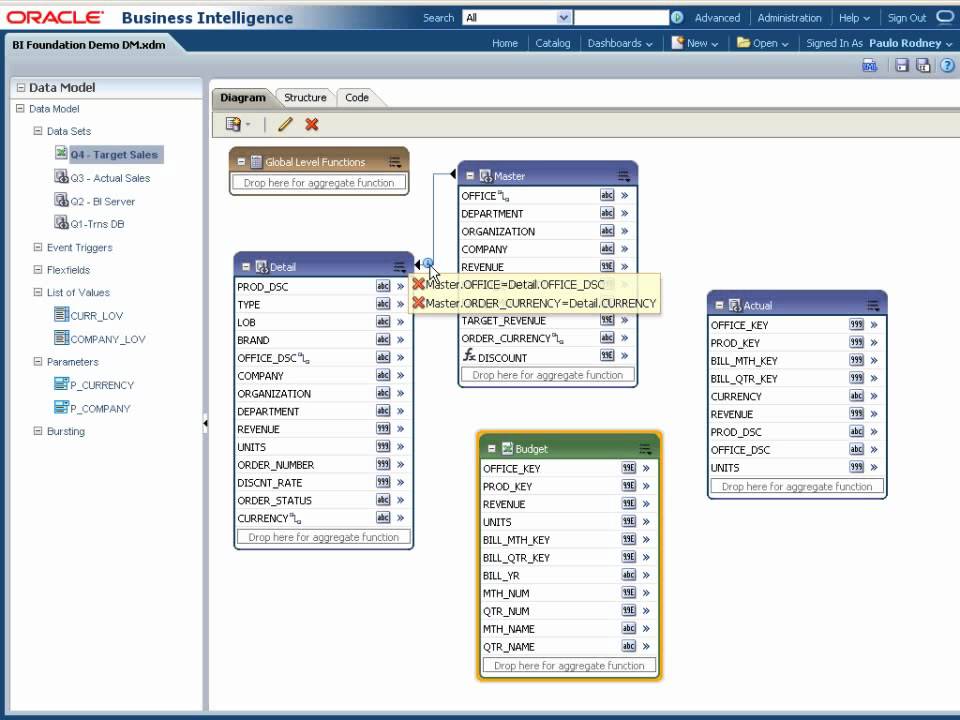Open the New dropdown menu
Viewport: 960px width, 720px height.
695,43
